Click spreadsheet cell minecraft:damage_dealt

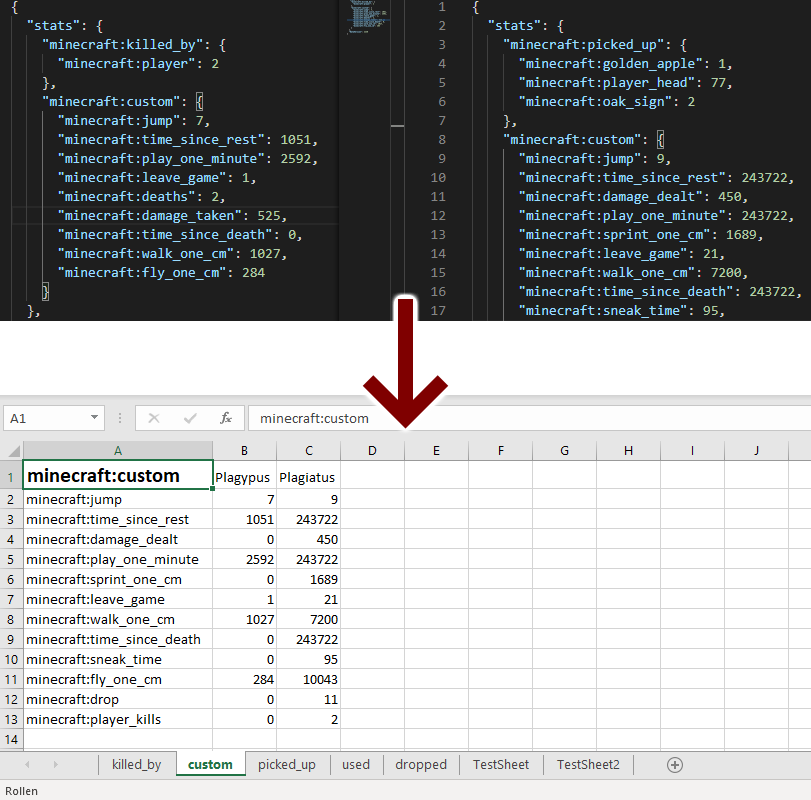tap(118, 539)
